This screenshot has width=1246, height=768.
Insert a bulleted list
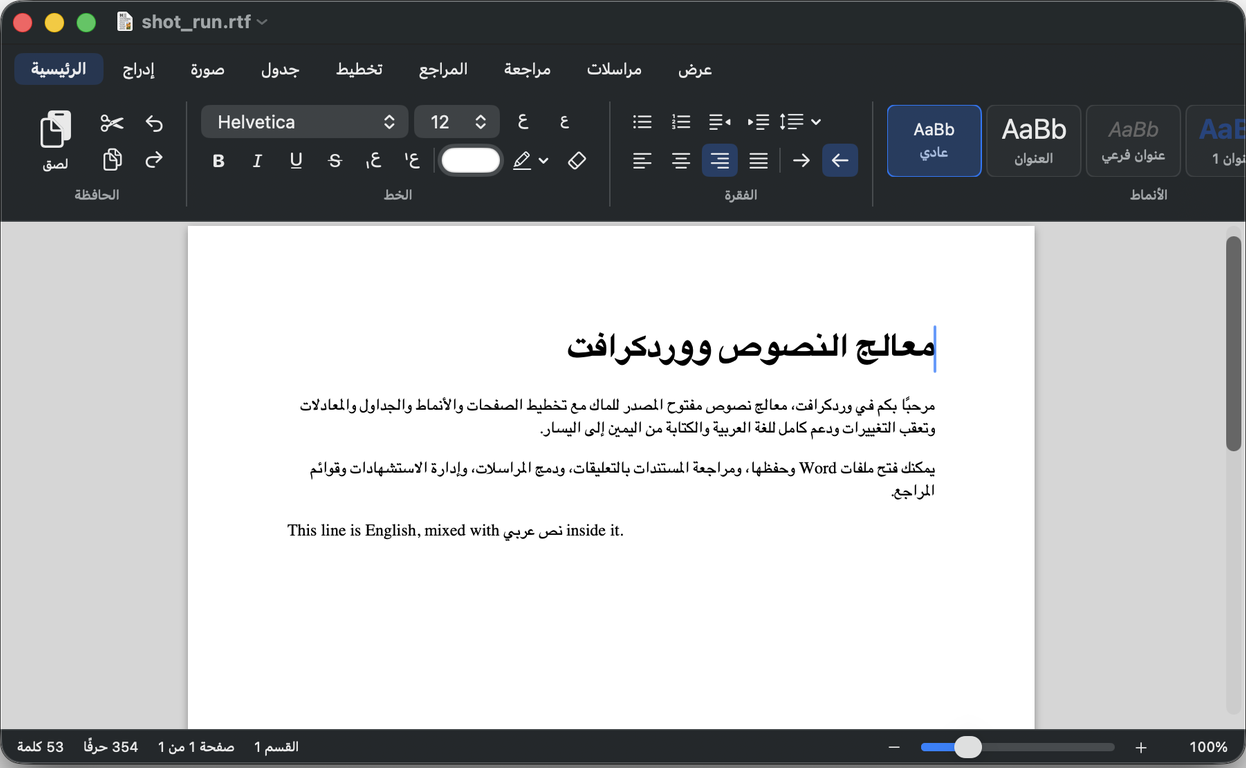pyautogui.click(x=642, y=122)
